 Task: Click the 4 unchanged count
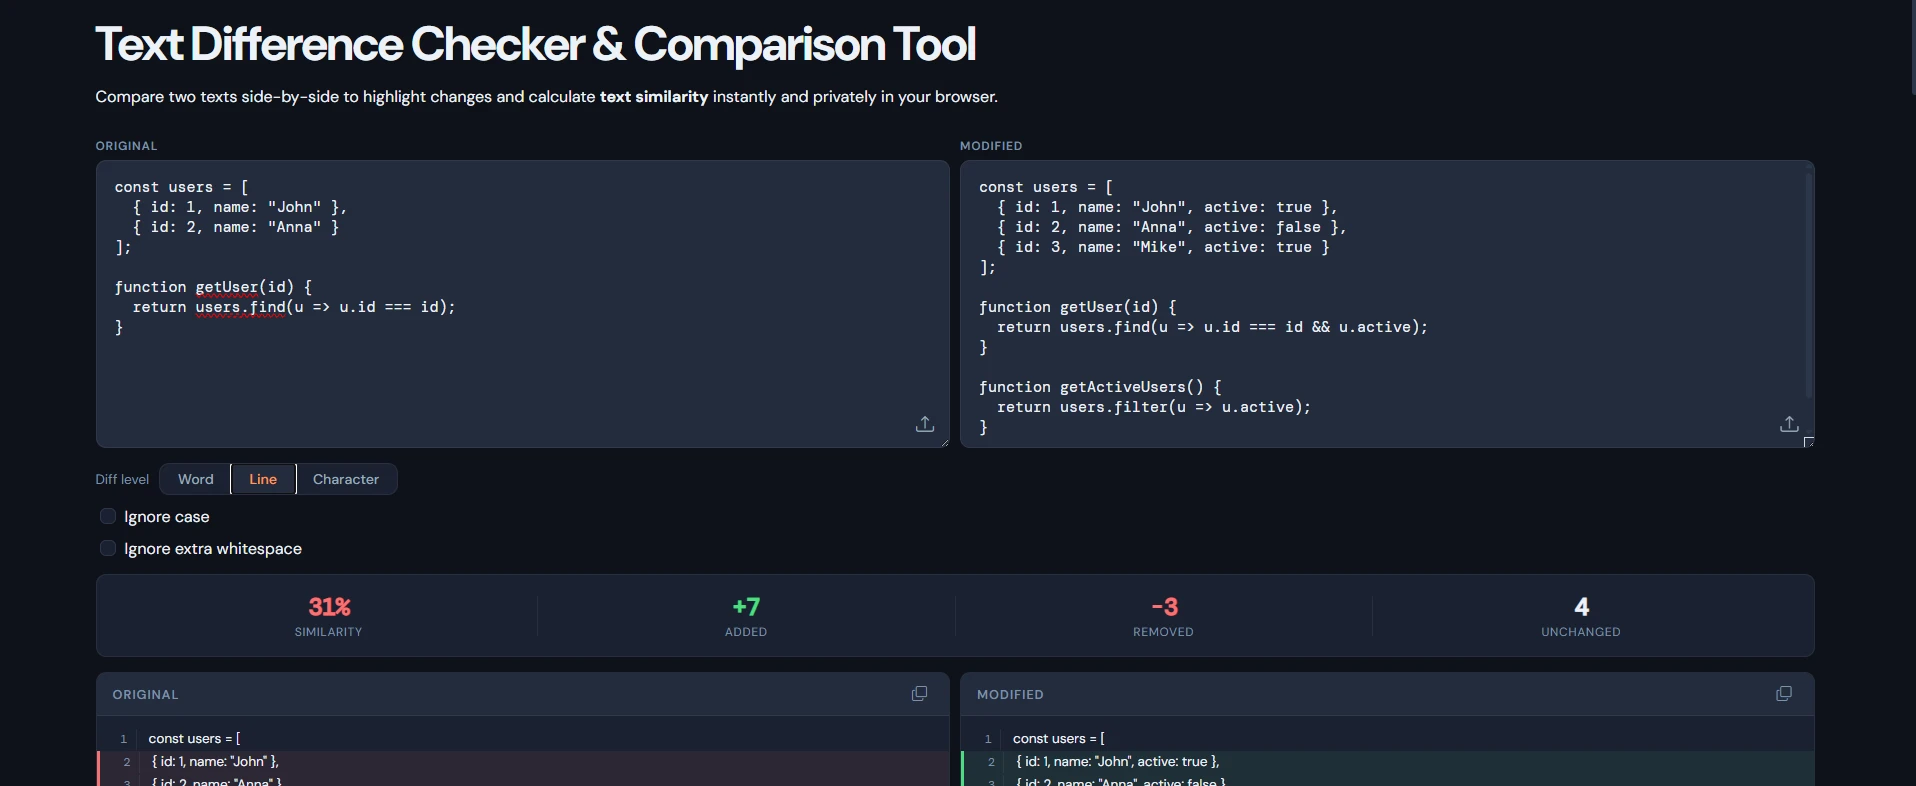[1581, 607]
